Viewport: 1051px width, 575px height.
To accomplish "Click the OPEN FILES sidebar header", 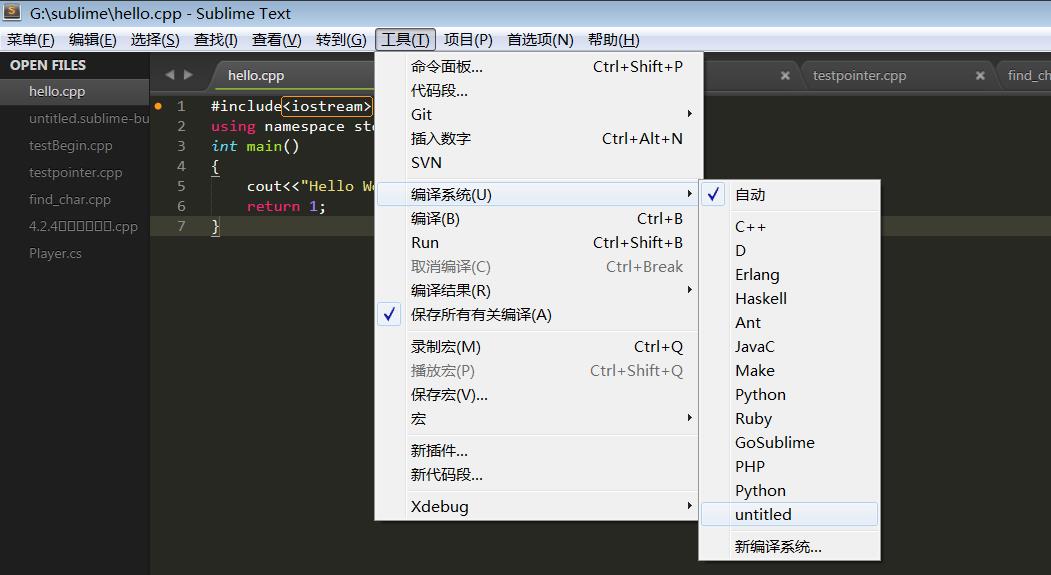I will 48,65.
